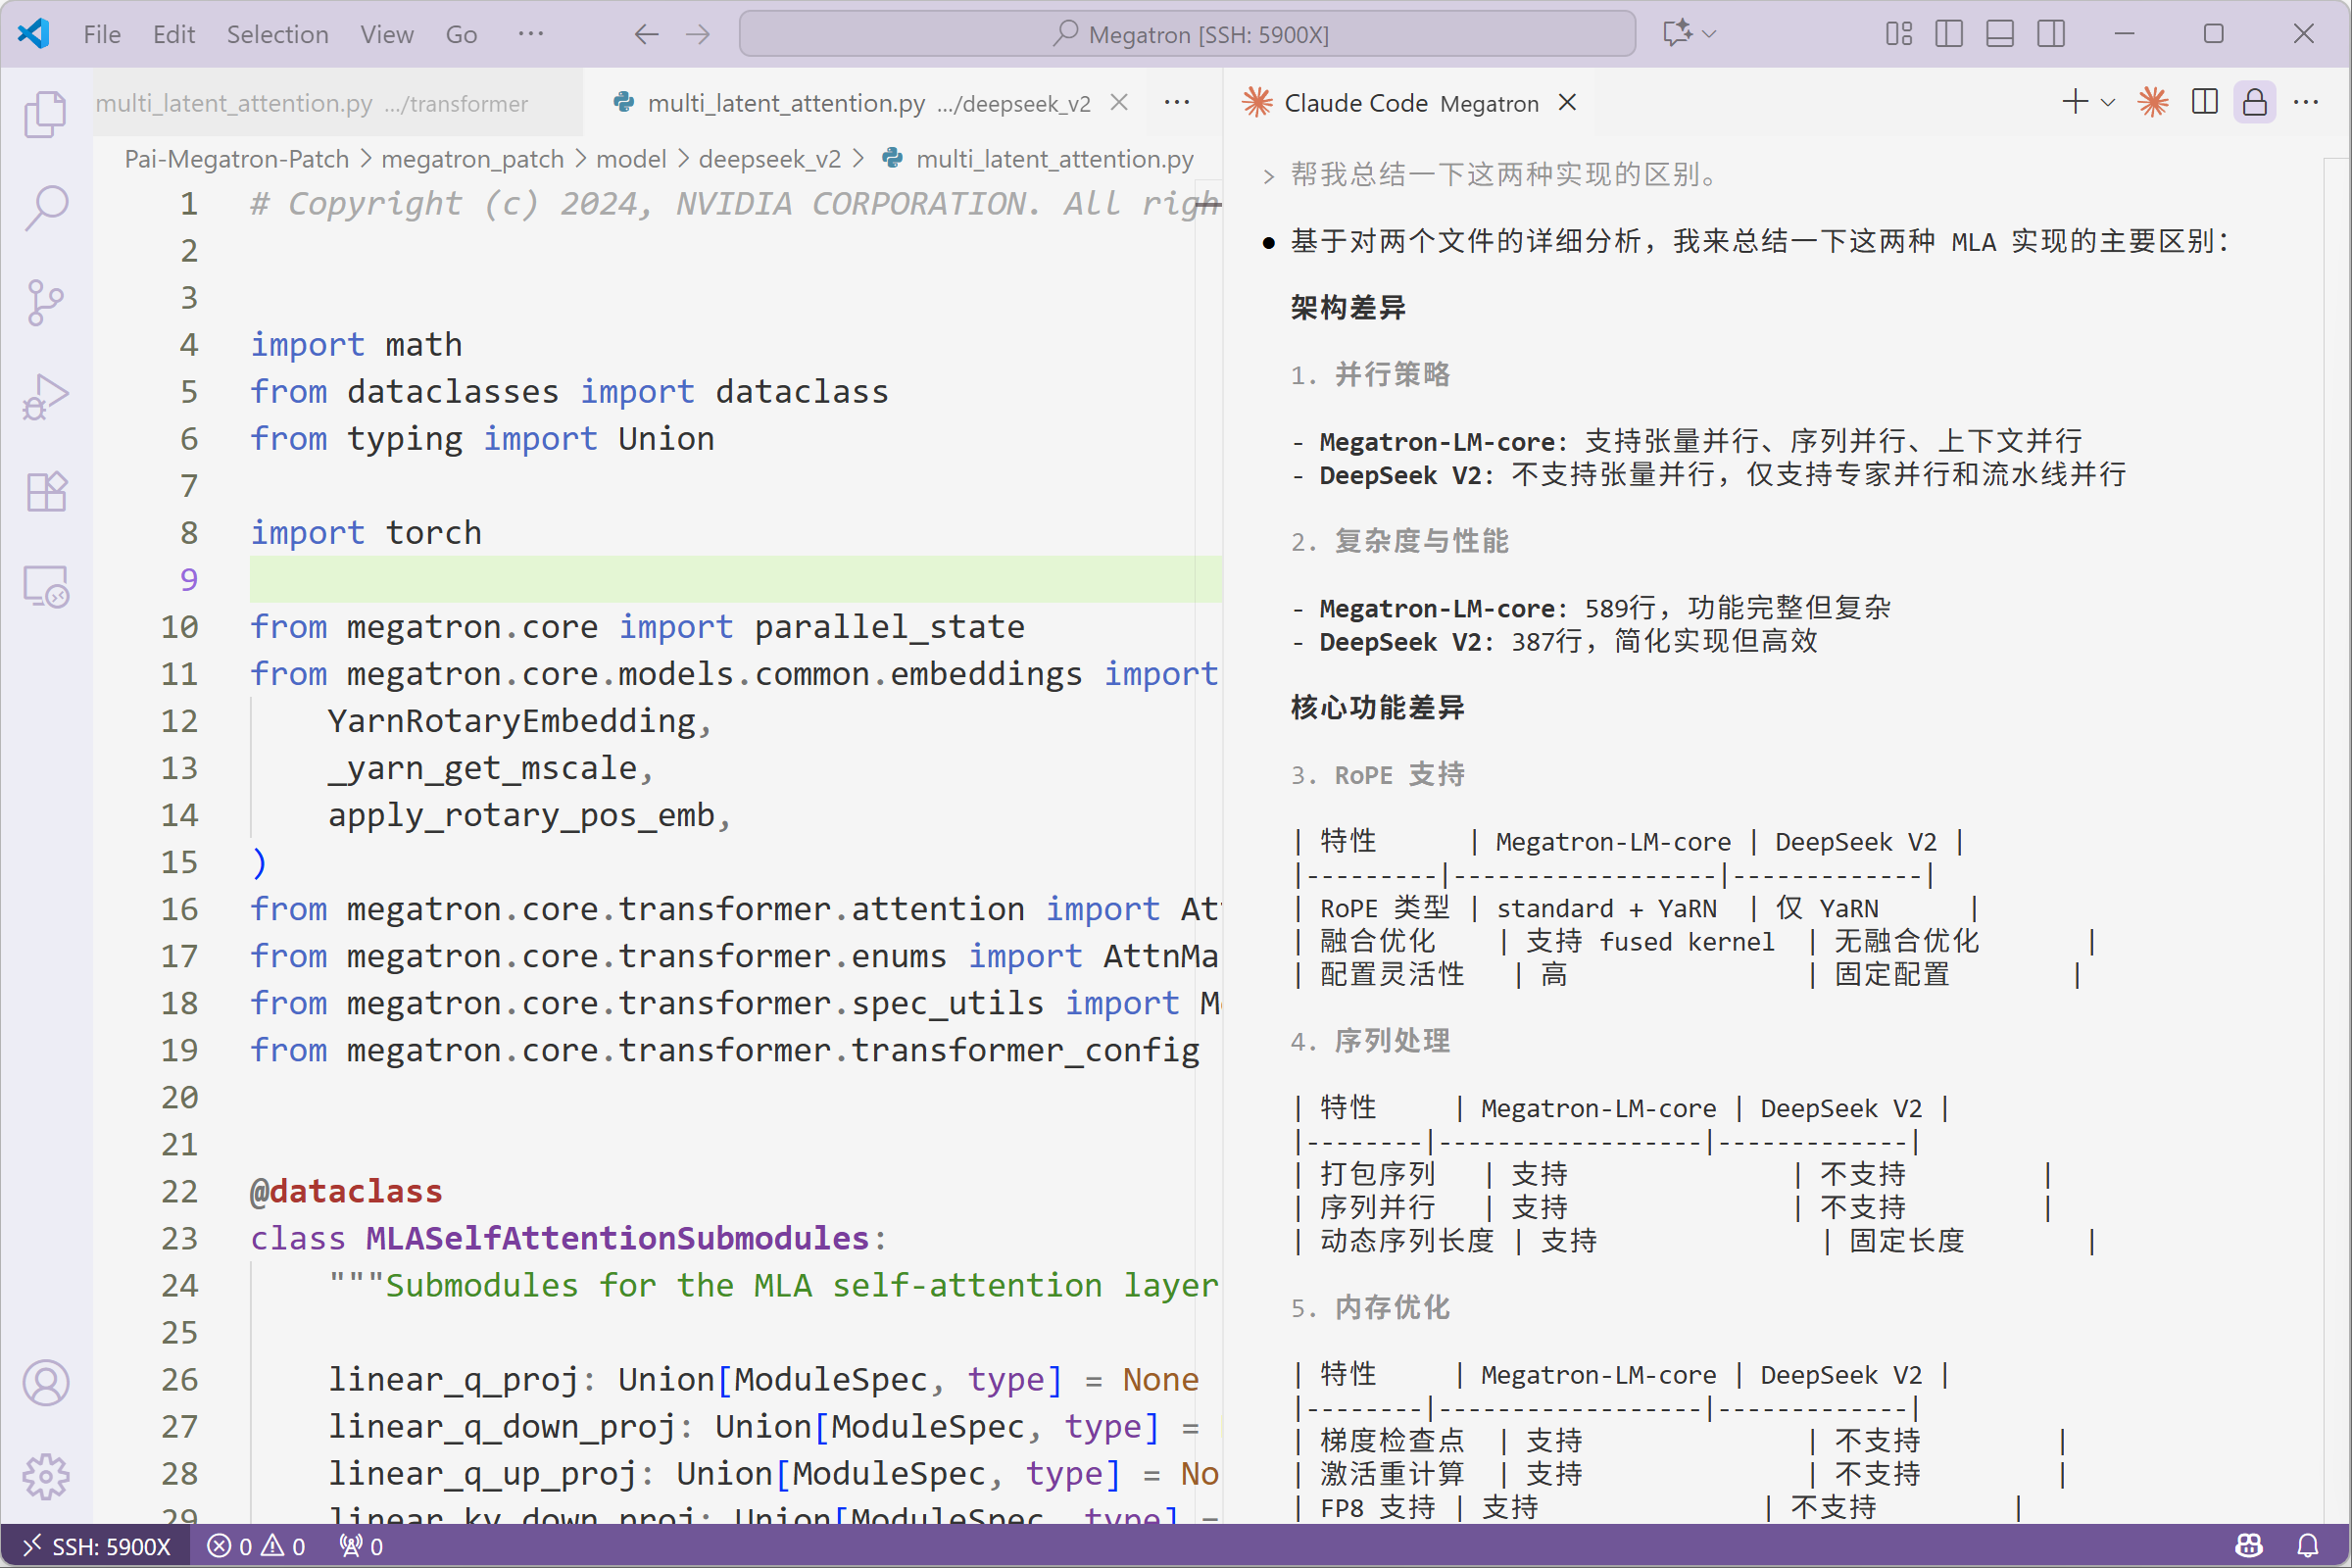The height and width of the screenshot is (1568, 2352).
Task: Click the 核心功能差异 heading
Action: [x=1377, y=707]
